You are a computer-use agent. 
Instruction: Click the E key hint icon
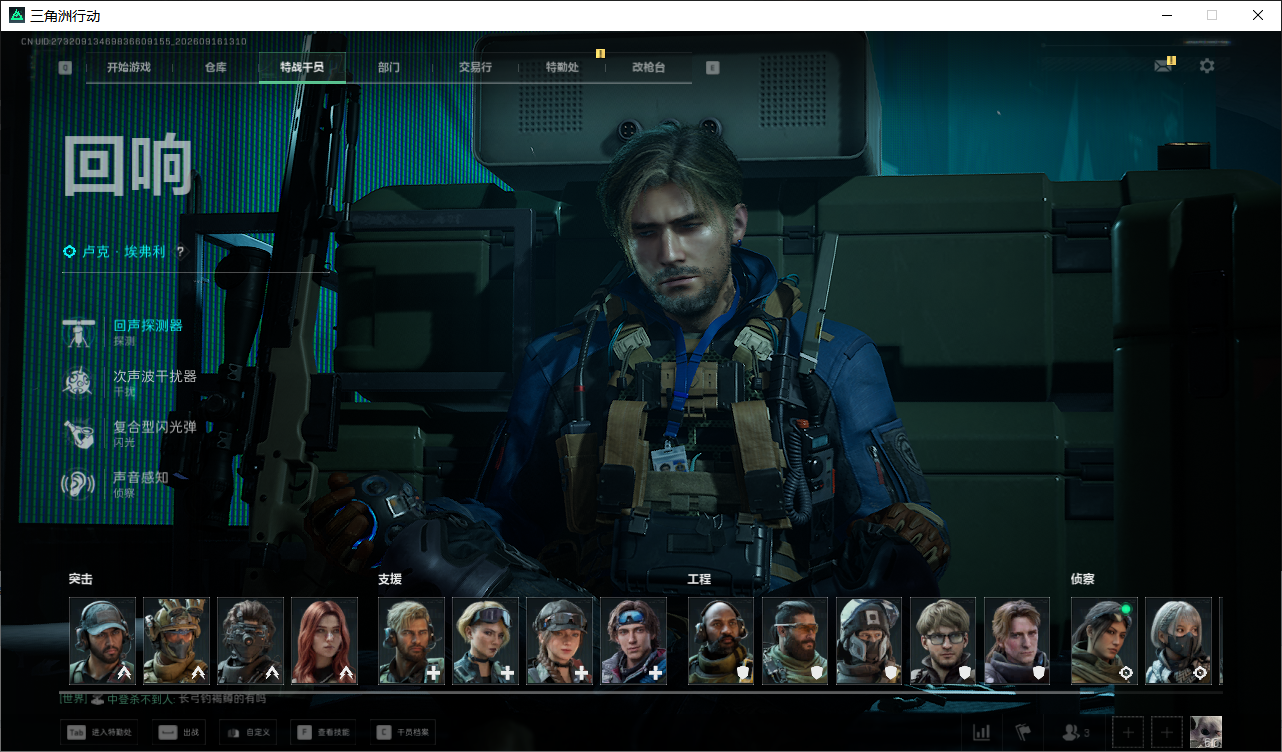point(712,68)
